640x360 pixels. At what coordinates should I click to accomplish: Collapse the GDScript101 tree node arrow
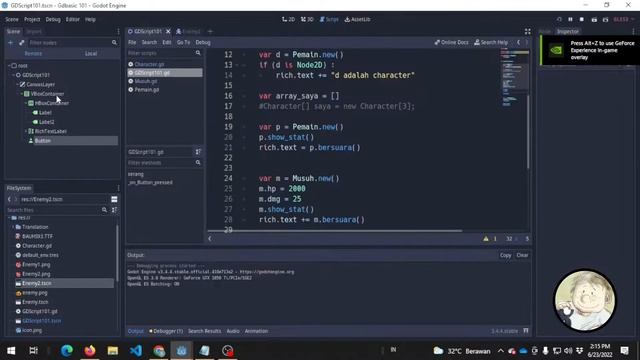[x=13, y=75]
